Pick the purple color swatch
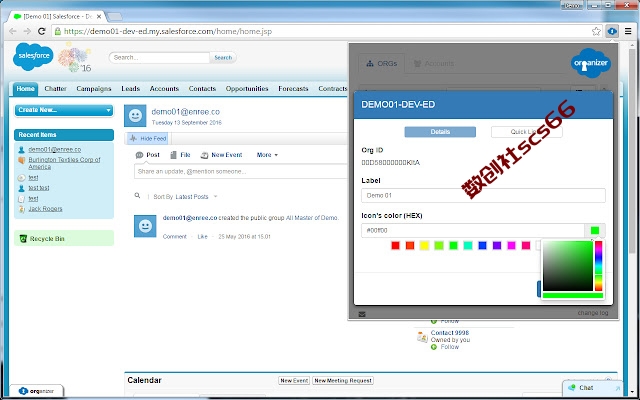The width and height of the screenshot is (640, 400). [497, 246]
